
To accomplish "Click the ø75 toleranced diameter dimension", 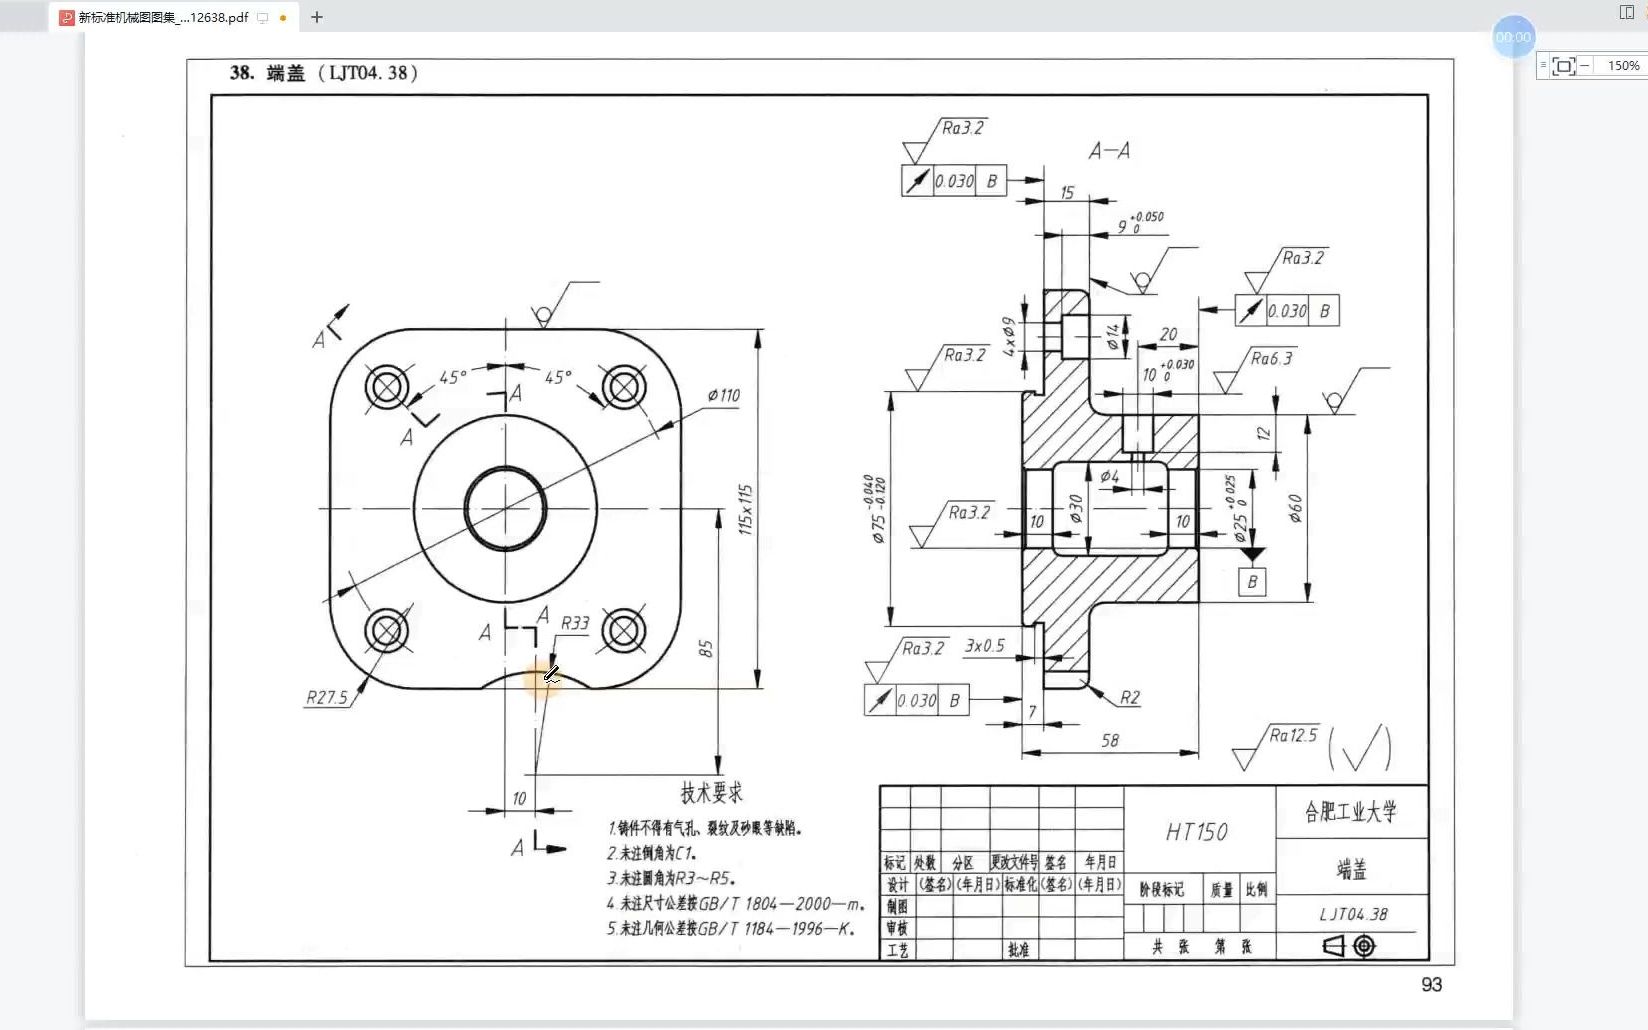I will (877, 509).
